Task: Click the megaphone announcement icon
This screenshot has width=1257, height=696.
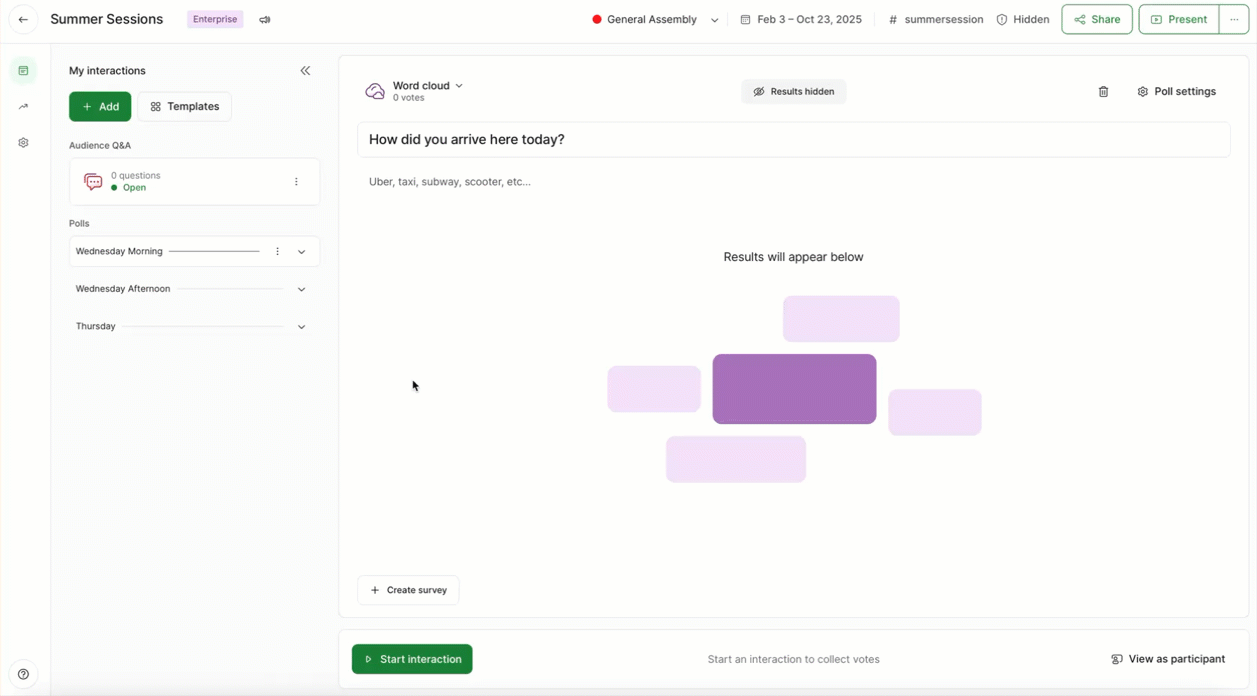Action: [x=265, y=20]
